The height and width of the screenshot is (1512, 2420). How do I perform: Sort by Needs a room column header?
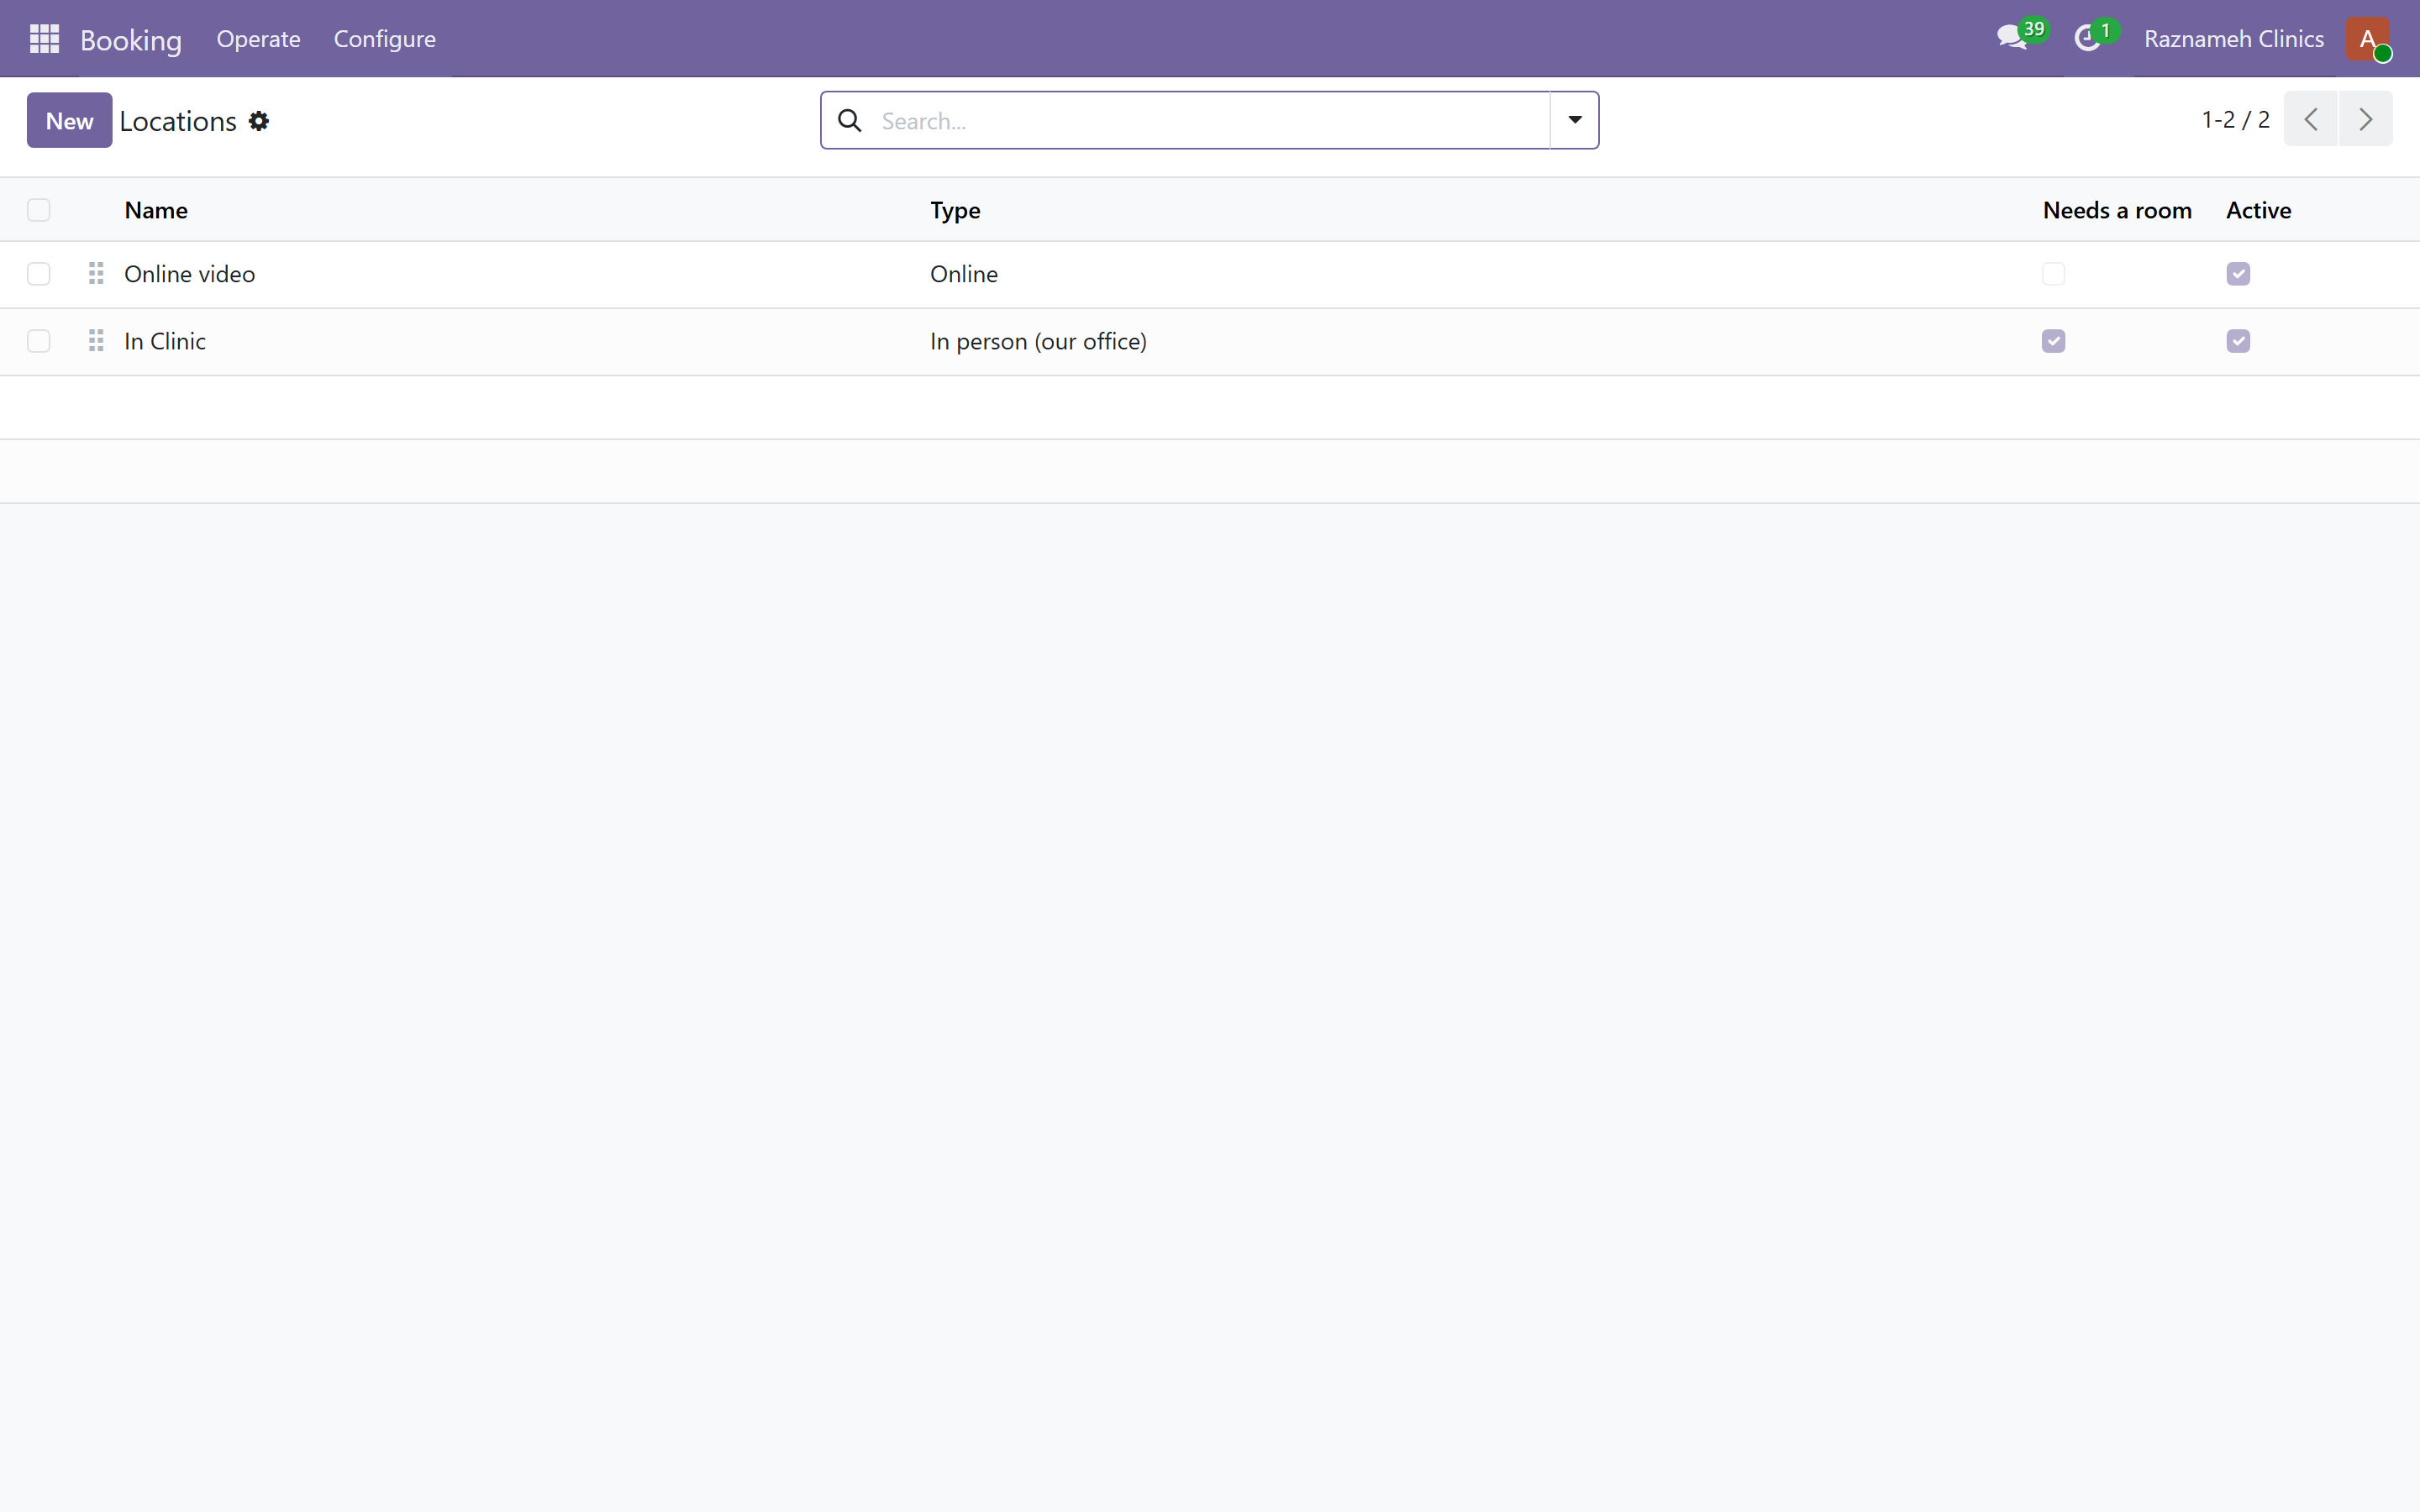coord(2117,210)
